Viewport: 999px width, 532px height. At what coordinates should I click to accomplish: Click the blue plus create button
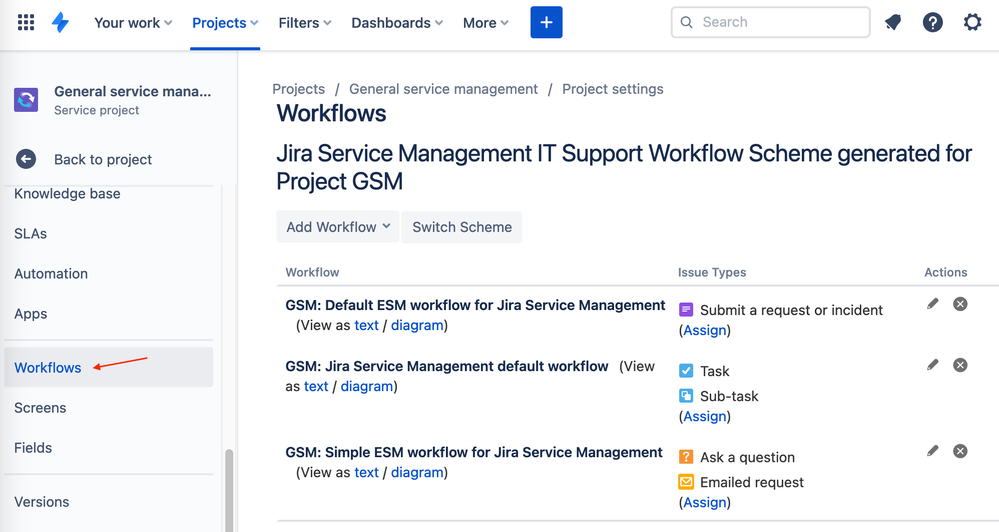pos(546,22)
